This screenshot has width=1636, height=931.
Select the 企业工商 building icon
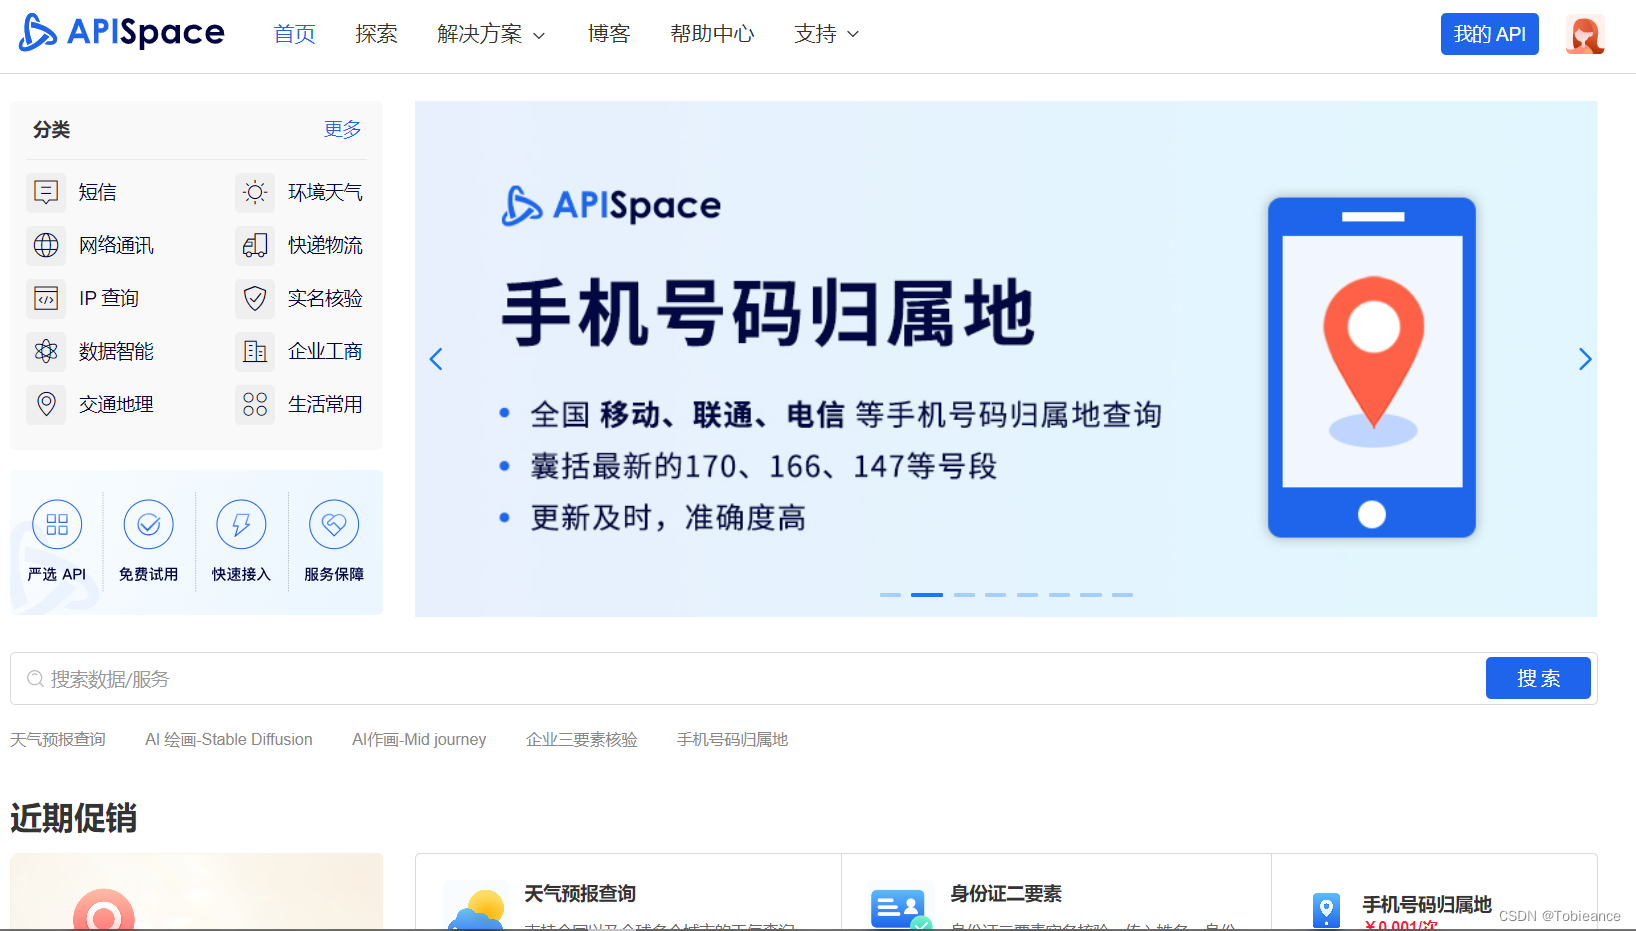tap(255, 351)
